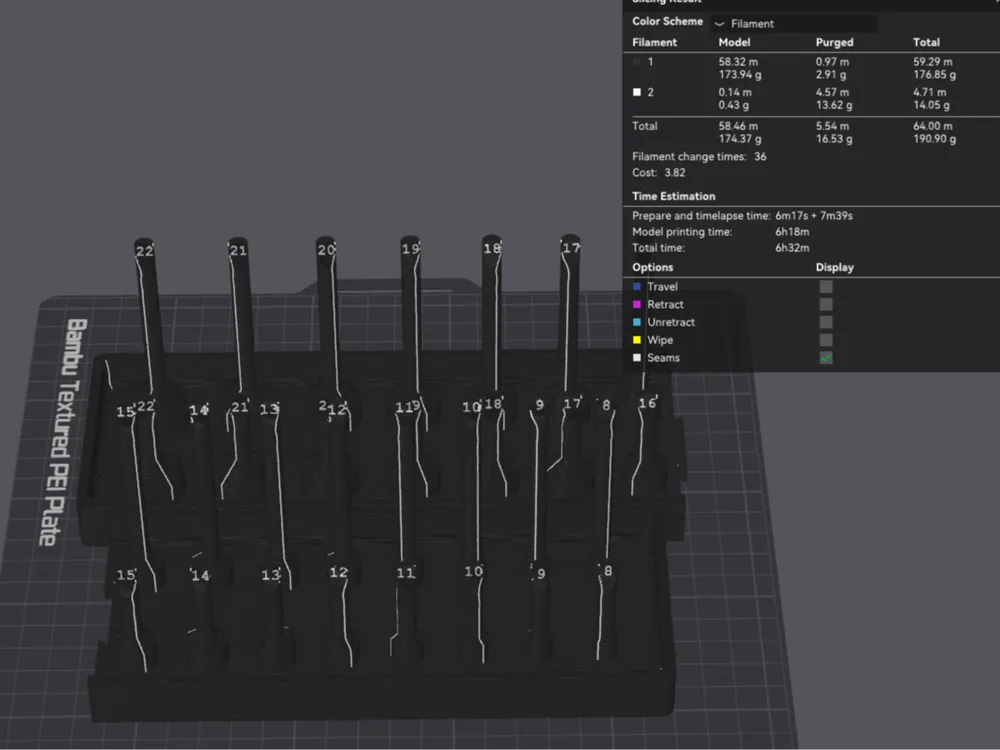Toggle the Travel display checkbox
Screen dimensions: 1000x750
(826, 287)
